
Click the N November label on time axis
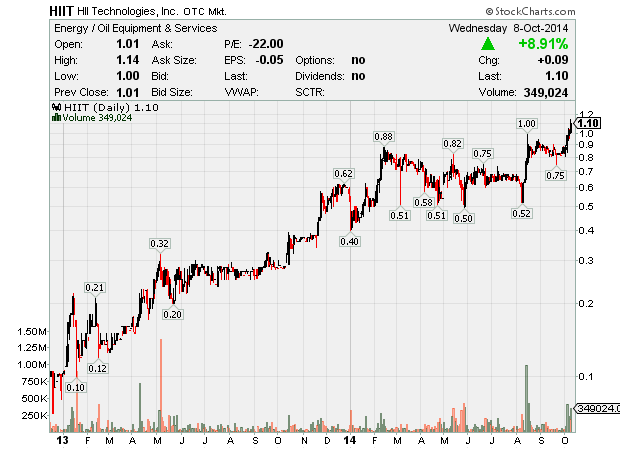click(304, 441)
